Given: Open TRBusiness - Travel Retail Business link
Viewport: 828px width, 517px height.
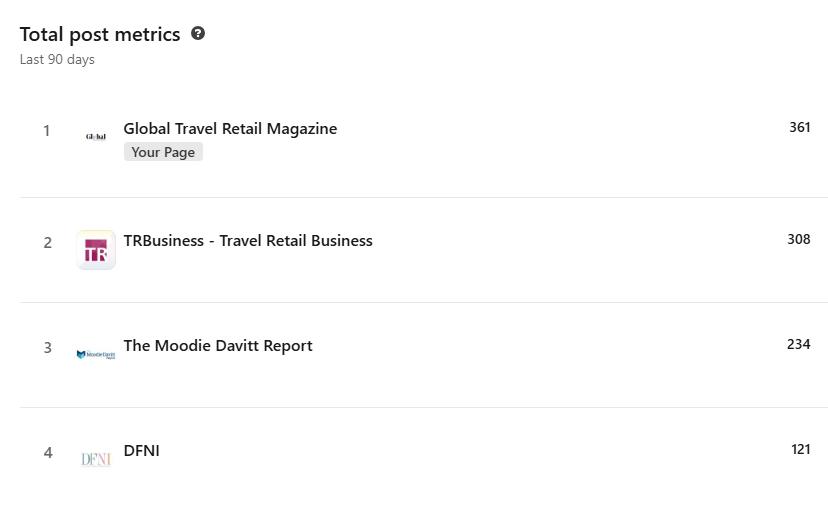Looking at the screenshot, I should [x=248, y=240].
